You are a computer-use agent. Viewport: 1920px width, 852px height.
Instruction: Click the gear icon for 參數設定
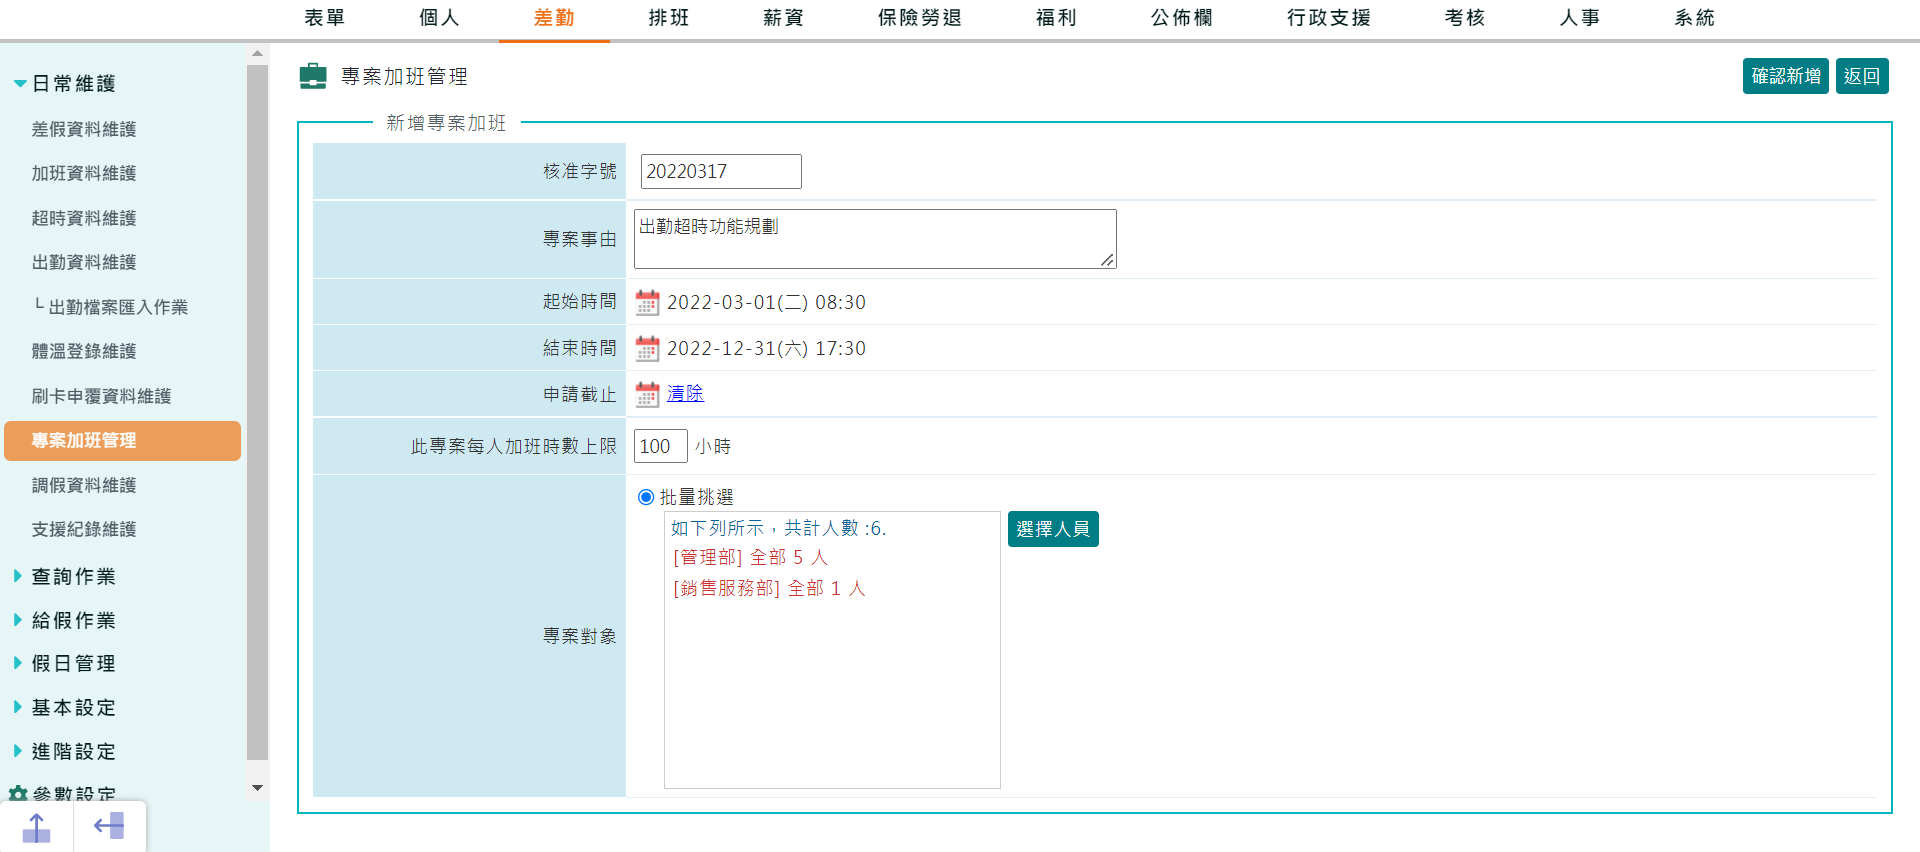(x=18, y=794)
